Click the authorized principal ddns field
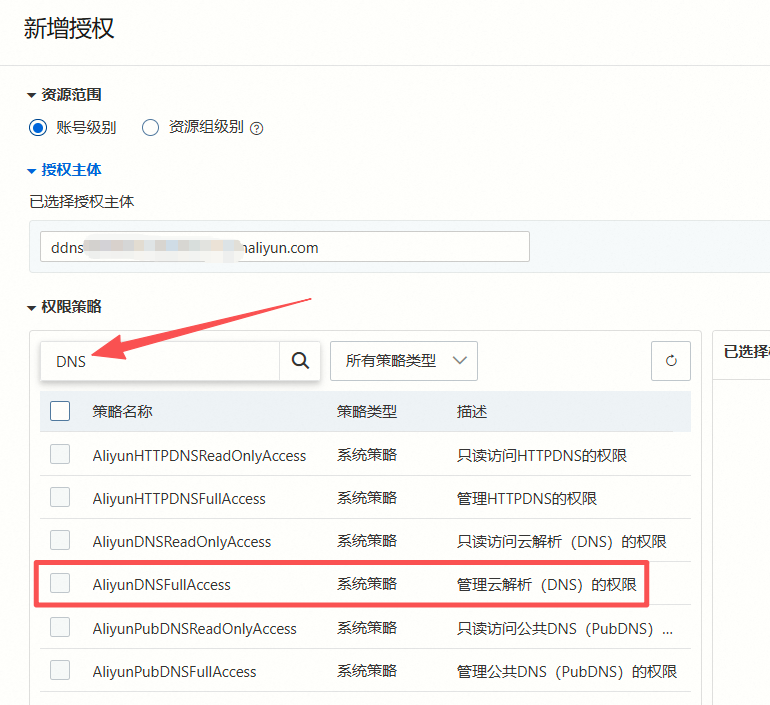The image size is (770, 705). tap(285, 246)
